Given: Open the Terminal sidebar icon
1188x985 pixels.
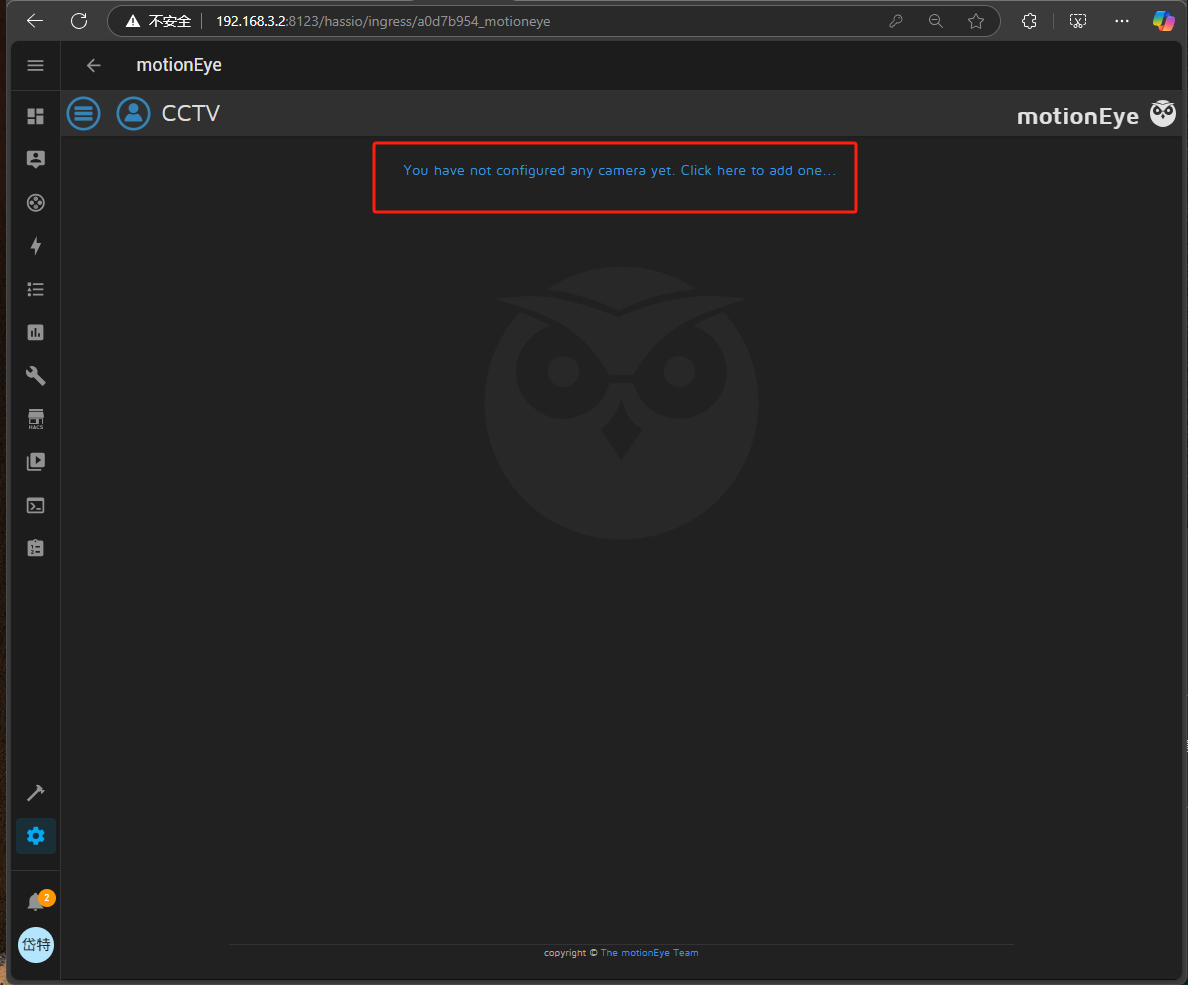Looking at the screenshot, I should click(36, 505).
